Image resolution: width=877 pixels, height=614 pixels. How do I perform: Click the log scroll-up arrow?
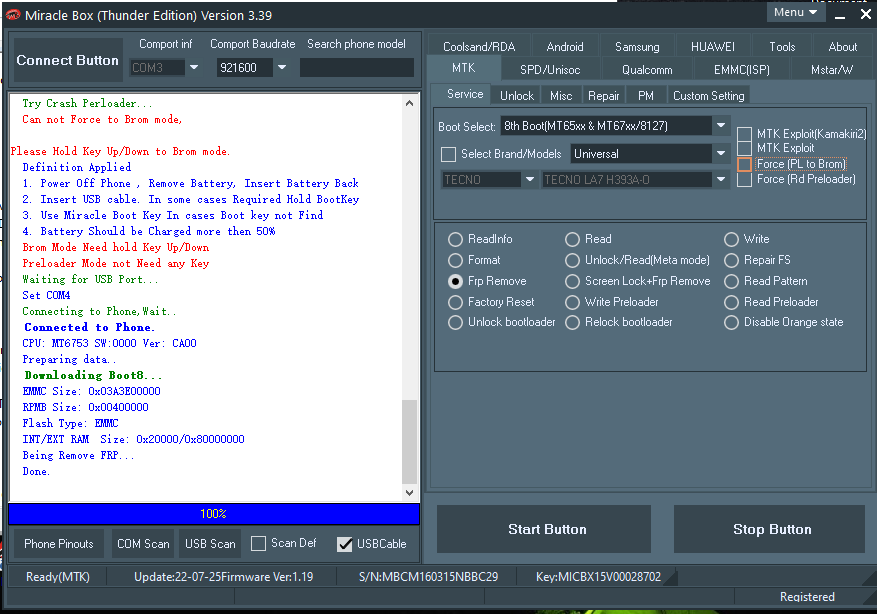(409, 103)
